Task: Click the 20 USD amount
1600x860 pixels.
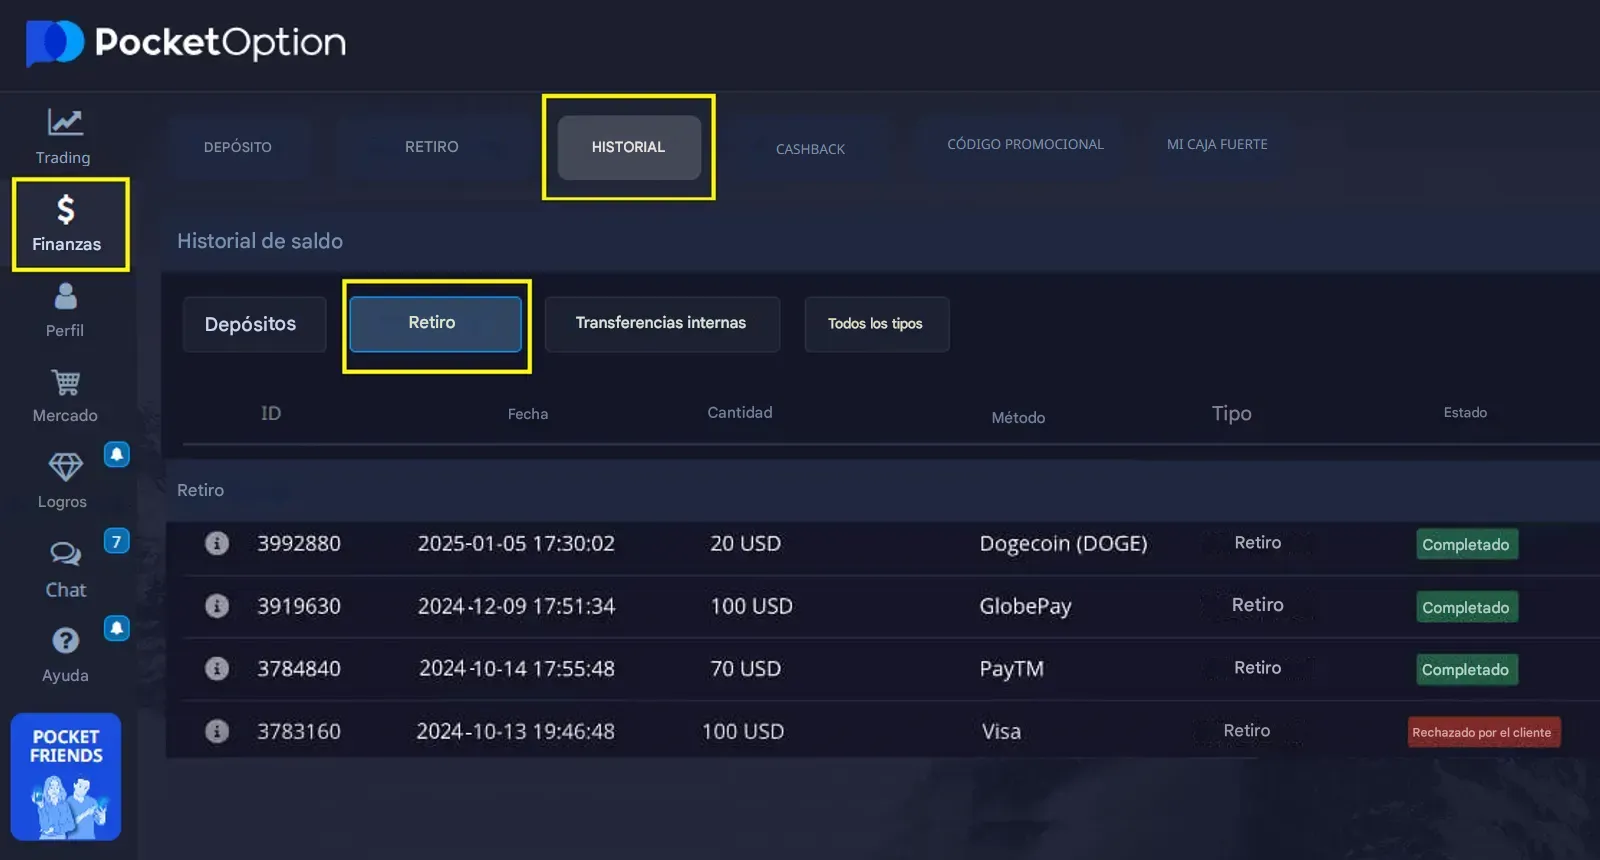Action: tap(745, 543)
